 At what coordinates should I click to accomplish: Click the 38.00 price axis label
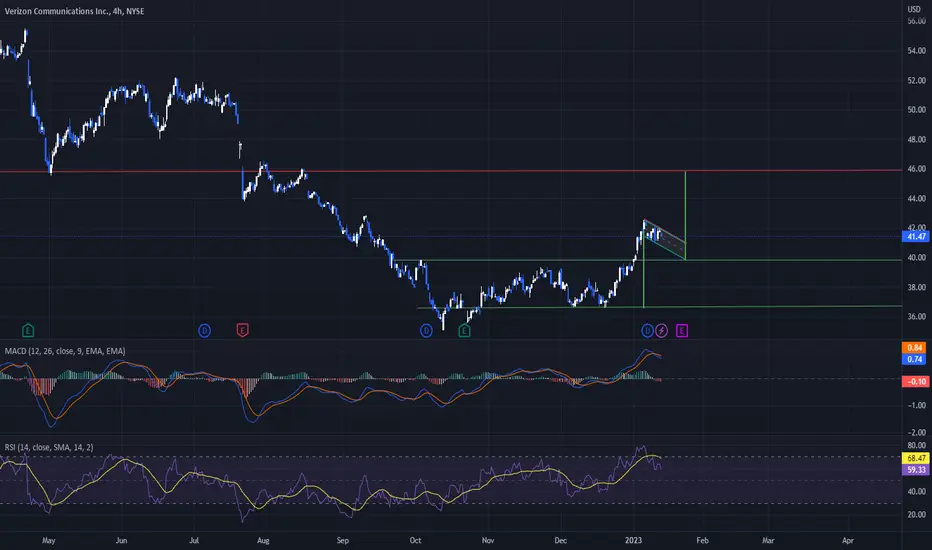pos(916,287)
